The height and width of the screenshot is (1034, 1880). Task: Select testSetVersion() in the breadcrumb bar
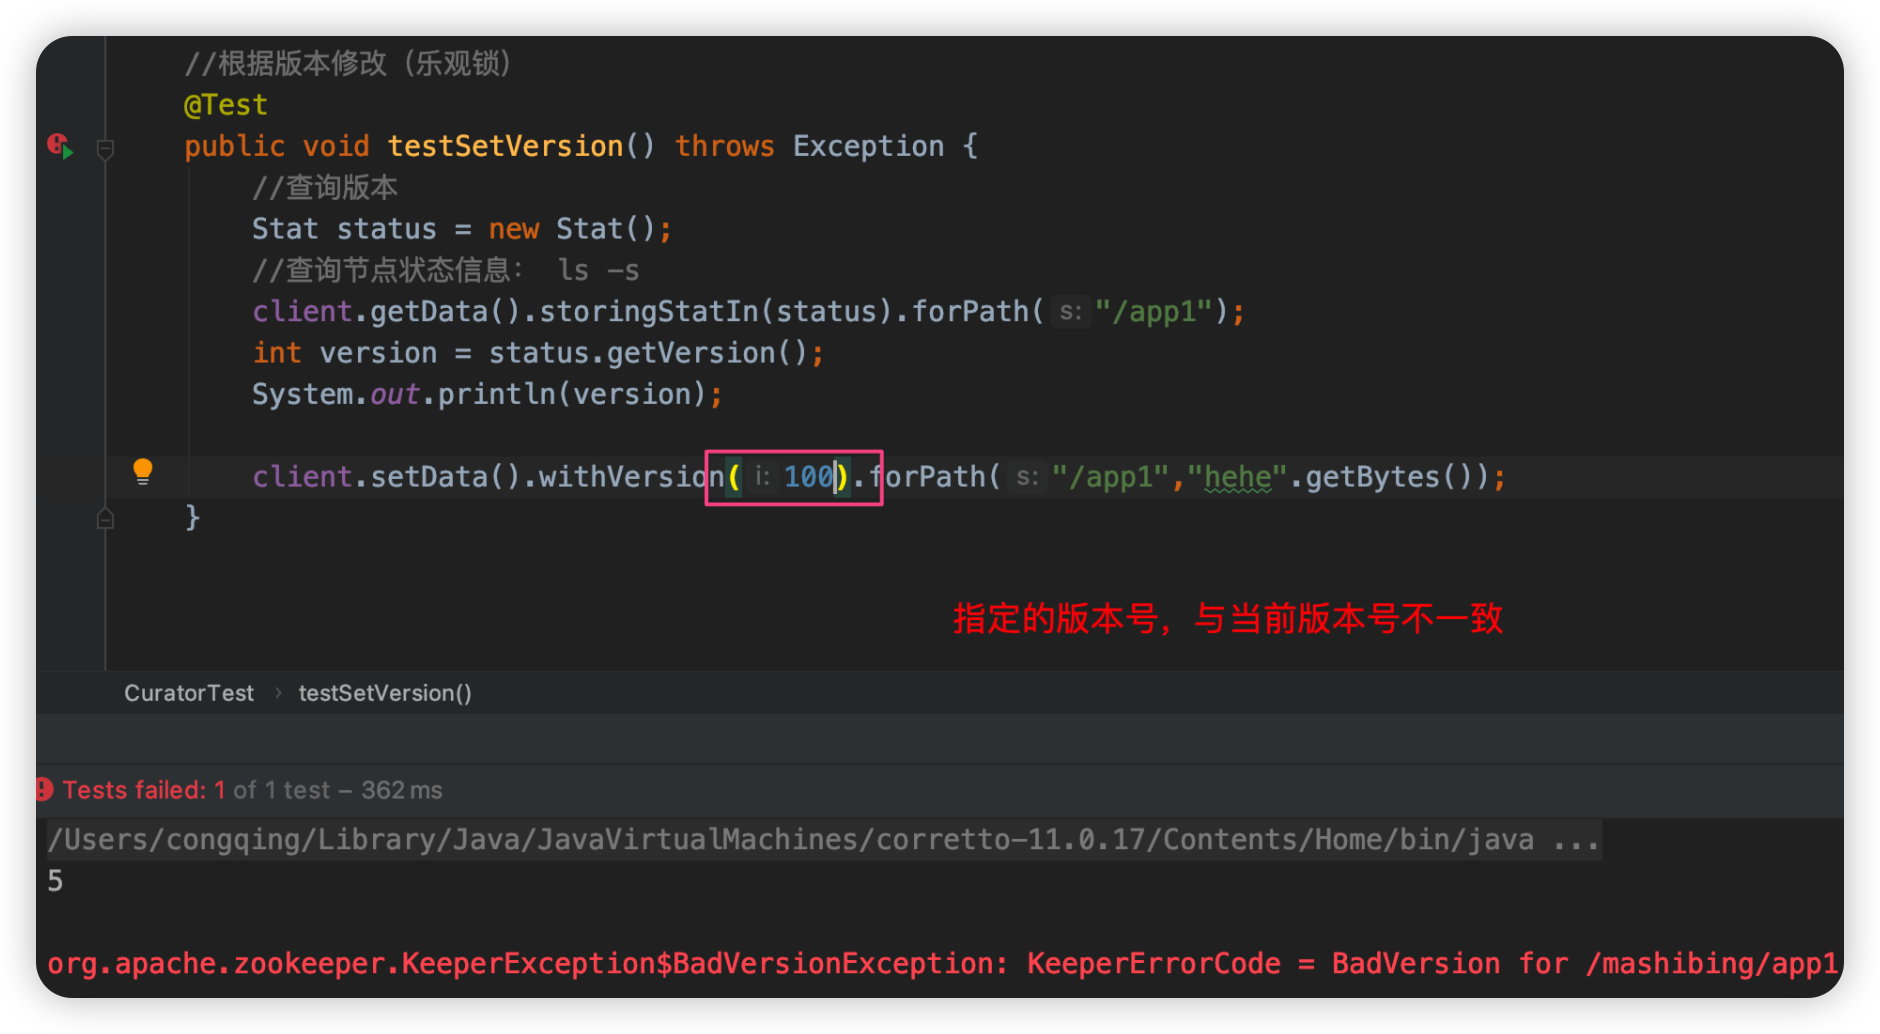tap(385, 693)
